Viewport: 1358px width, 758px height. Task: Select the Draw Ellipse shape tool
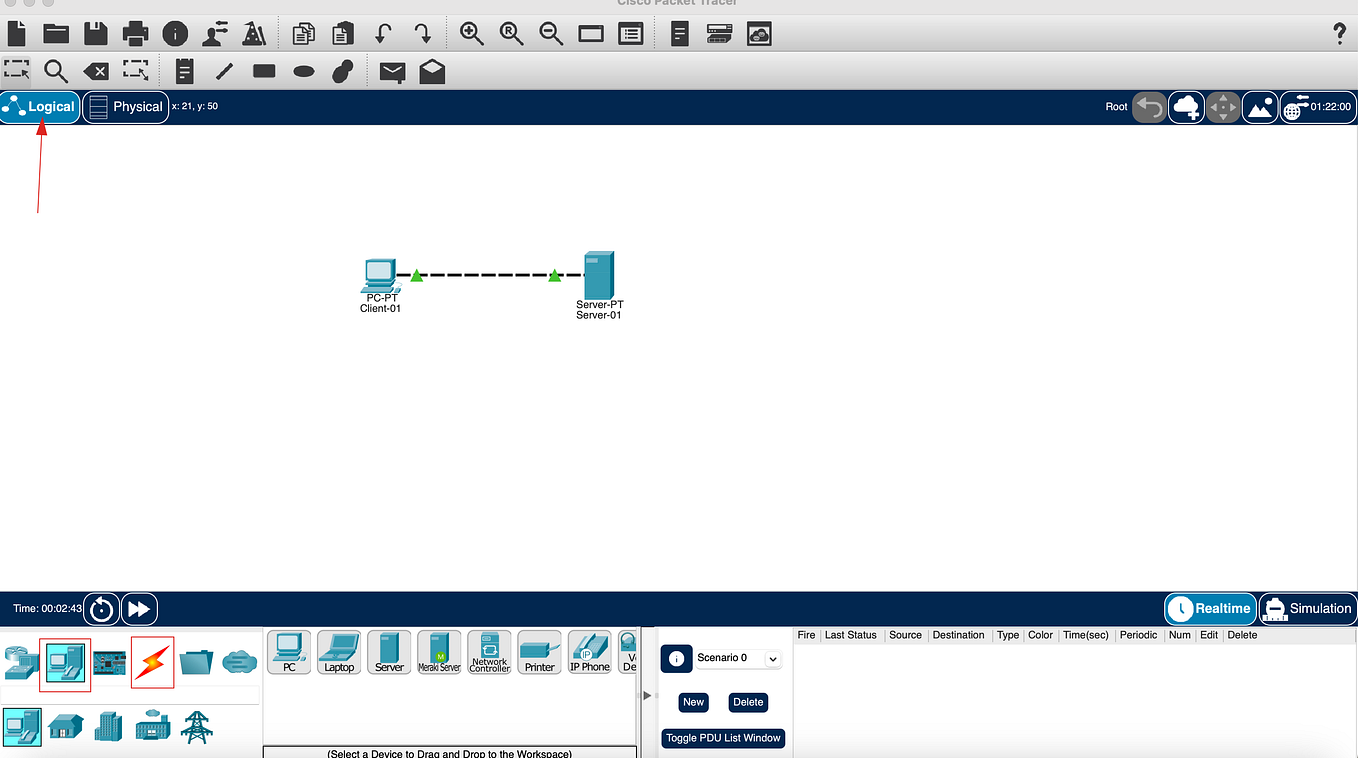[302, 71]
